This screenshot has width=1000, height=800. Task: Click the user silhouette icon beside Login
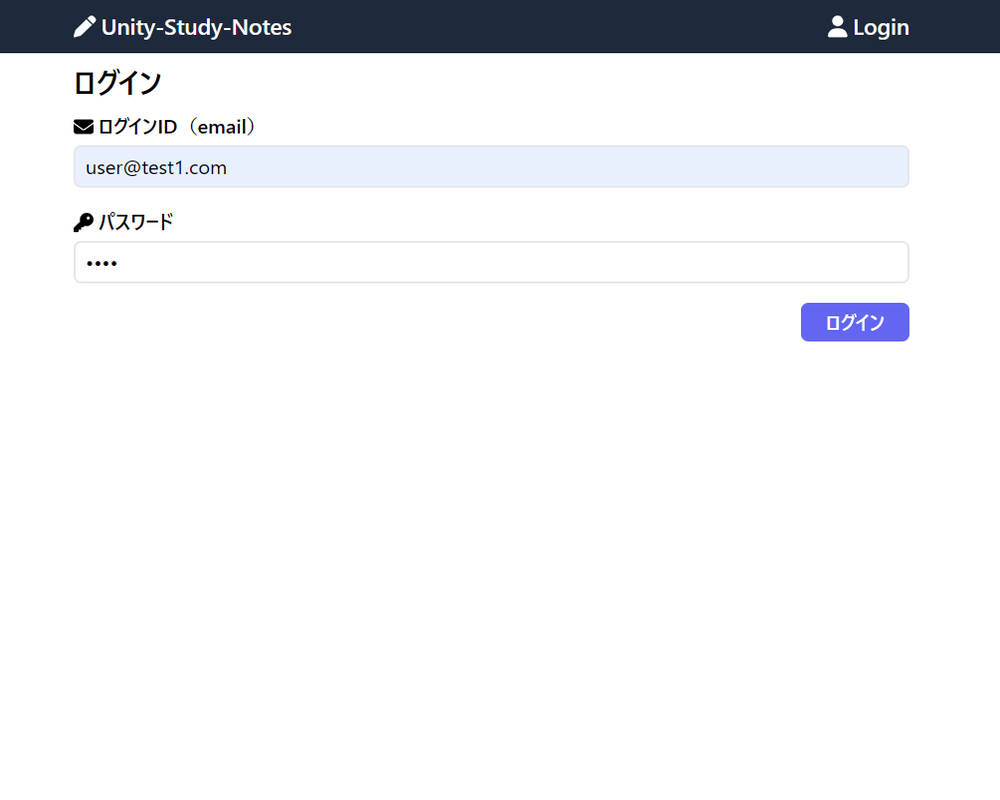coord(837,27)
